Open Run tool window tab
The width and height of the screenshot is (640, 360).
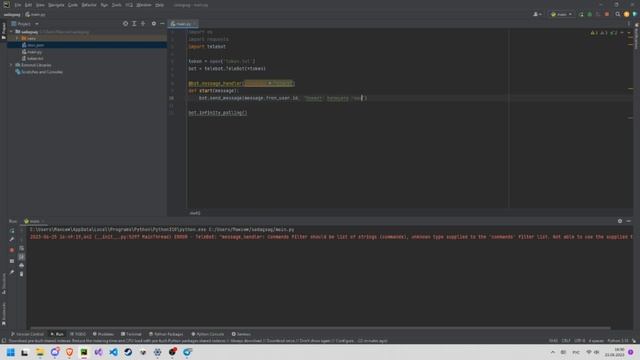pos(57,334)
